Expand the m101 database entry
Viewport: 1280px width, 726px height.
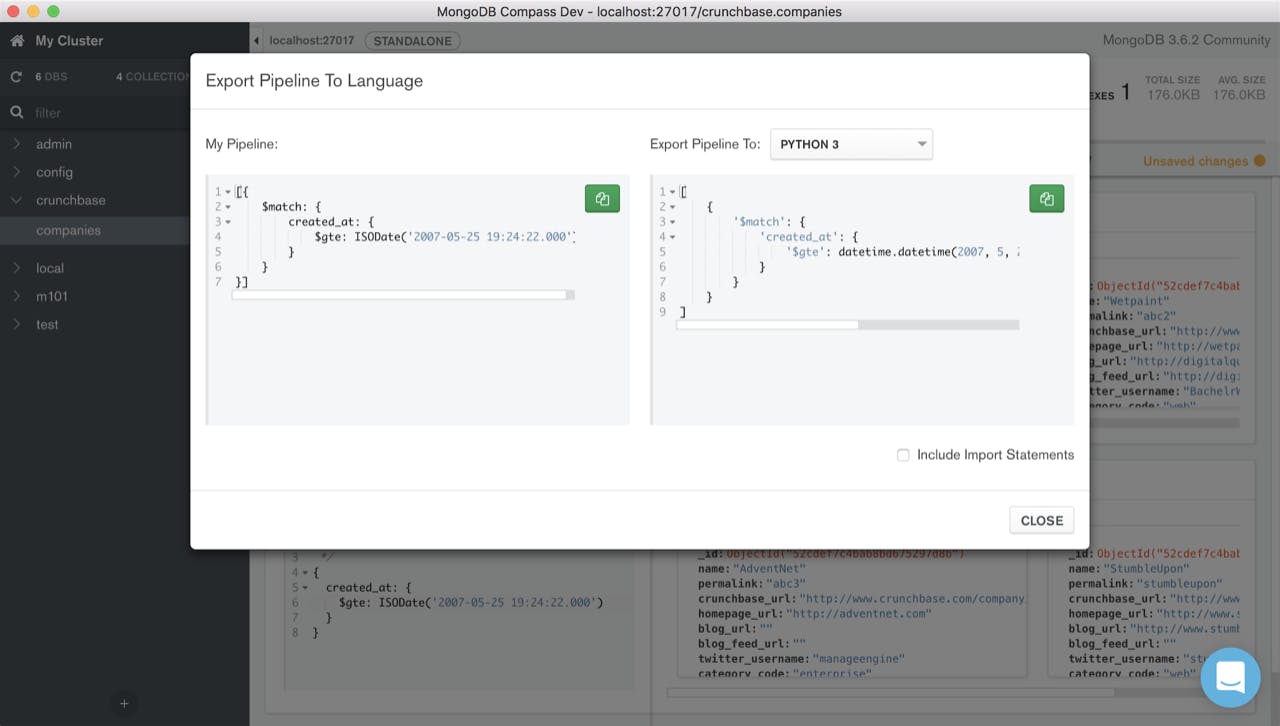16,296
